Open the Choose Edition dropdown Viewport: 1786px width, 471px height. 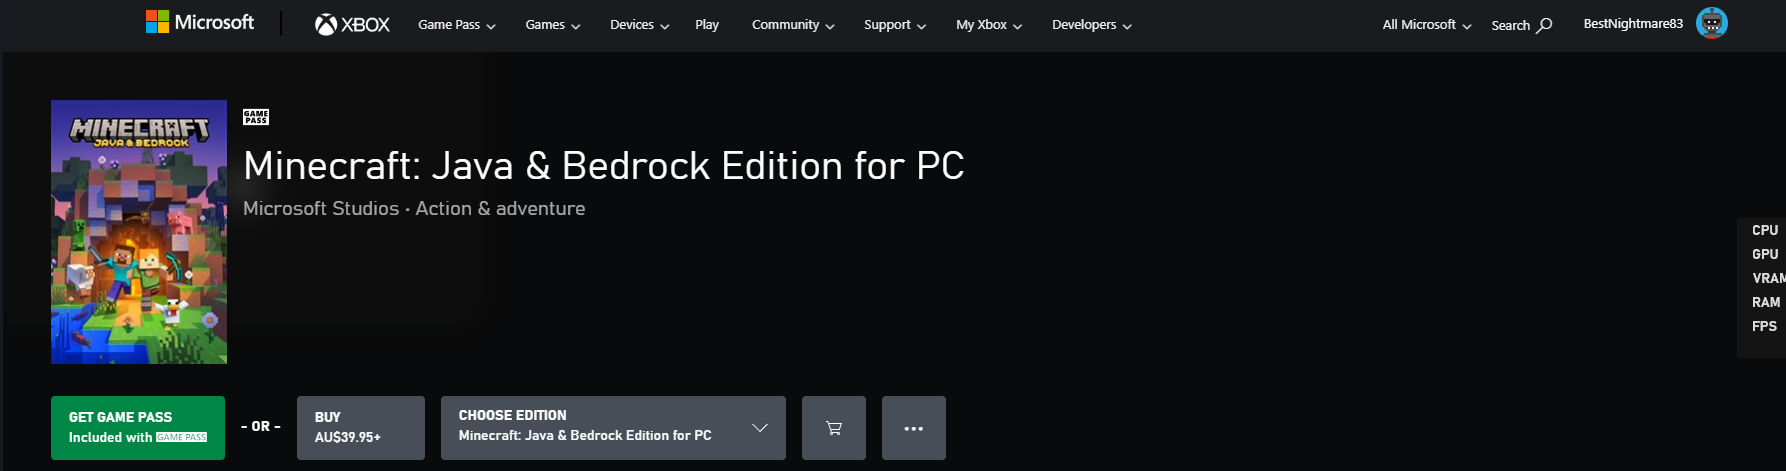point(613,428)
